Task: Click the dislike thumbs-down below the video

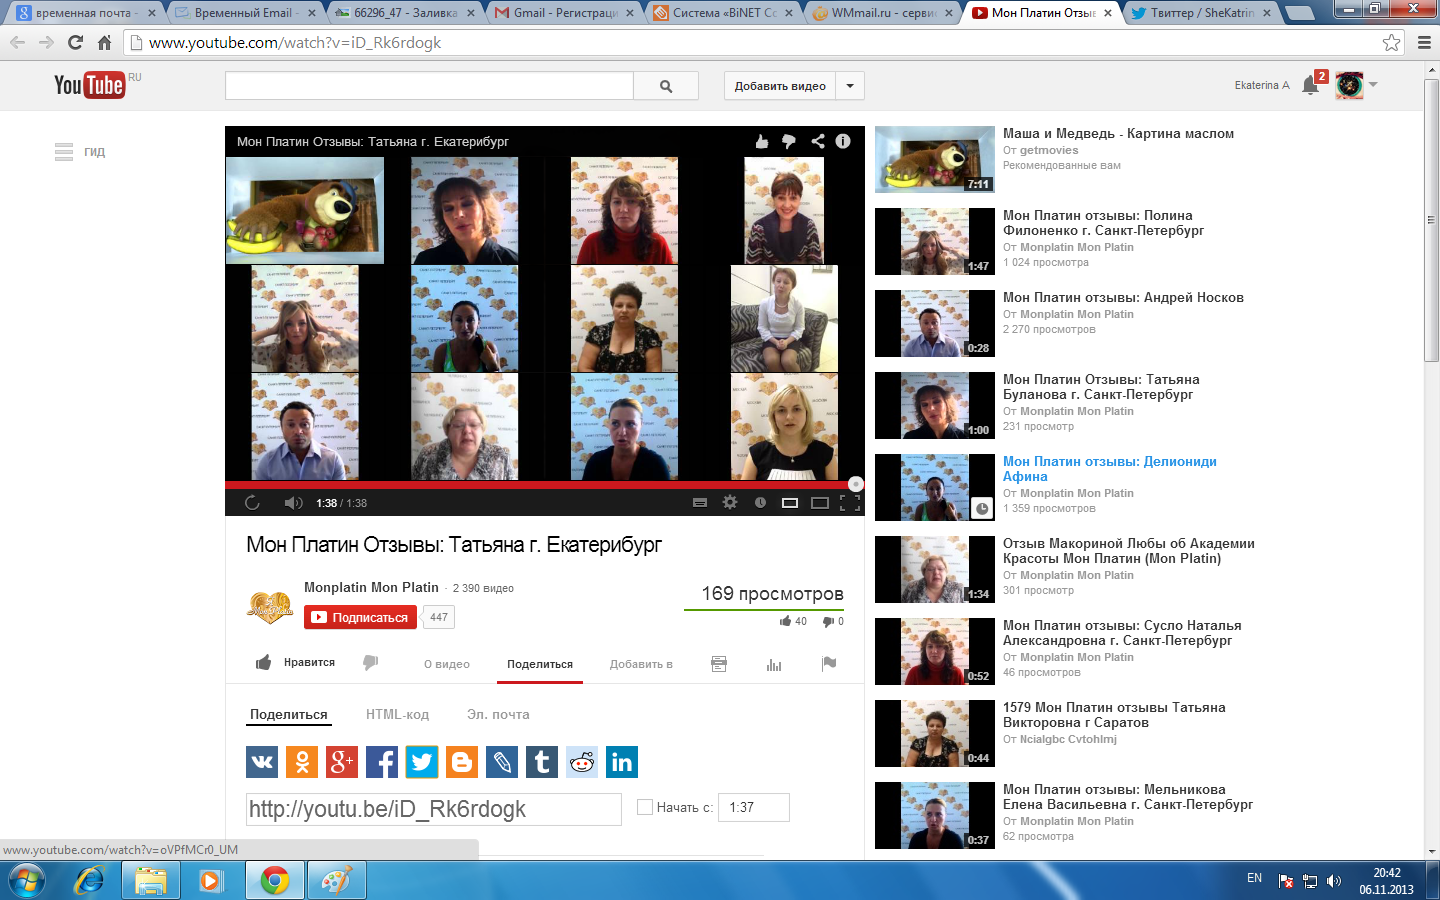Action: point(371,662)
